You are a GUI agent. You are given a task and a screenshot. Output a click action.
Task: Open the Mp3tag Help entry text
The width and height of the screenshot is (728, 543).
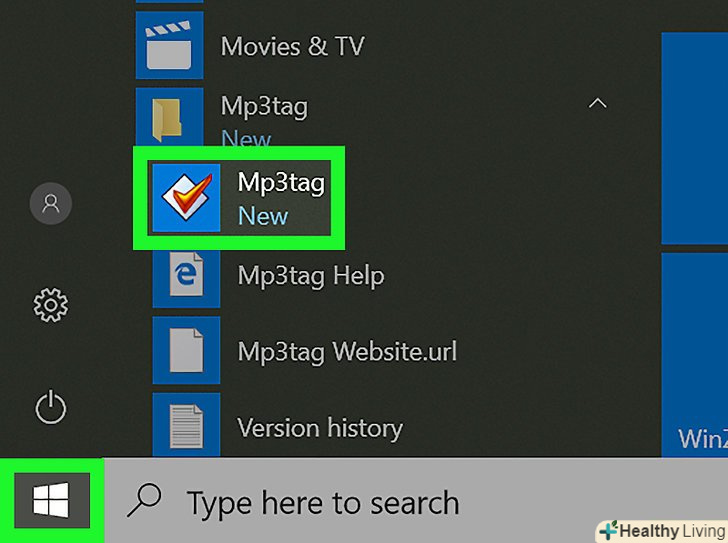[311, 276]
